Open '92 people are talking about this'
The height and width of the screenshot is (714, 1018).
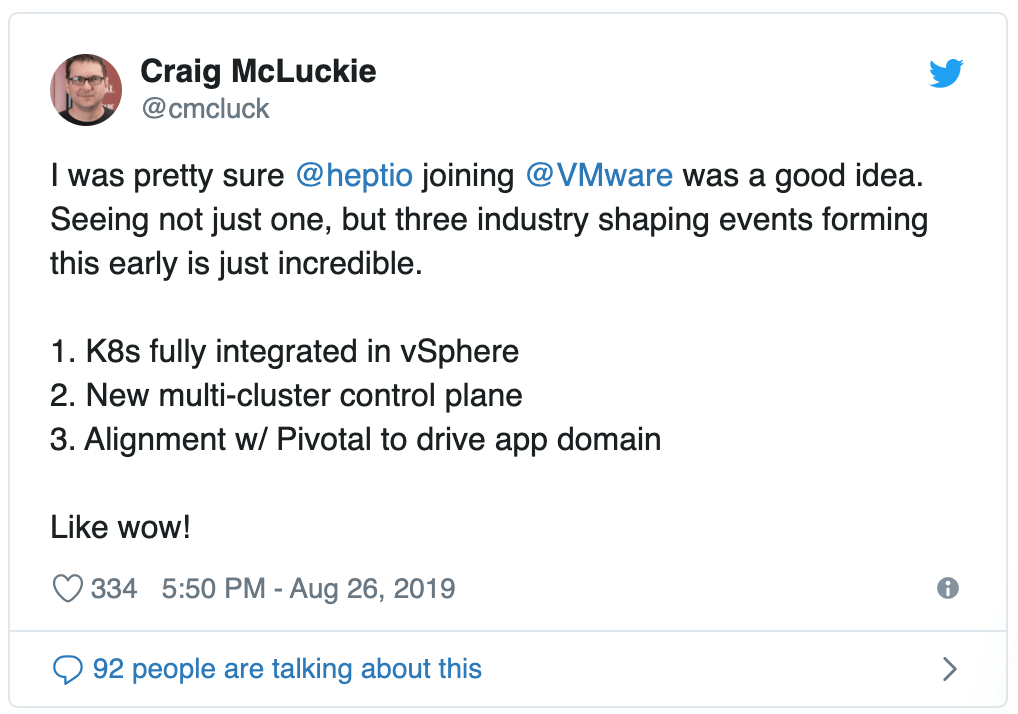(288, 669)
